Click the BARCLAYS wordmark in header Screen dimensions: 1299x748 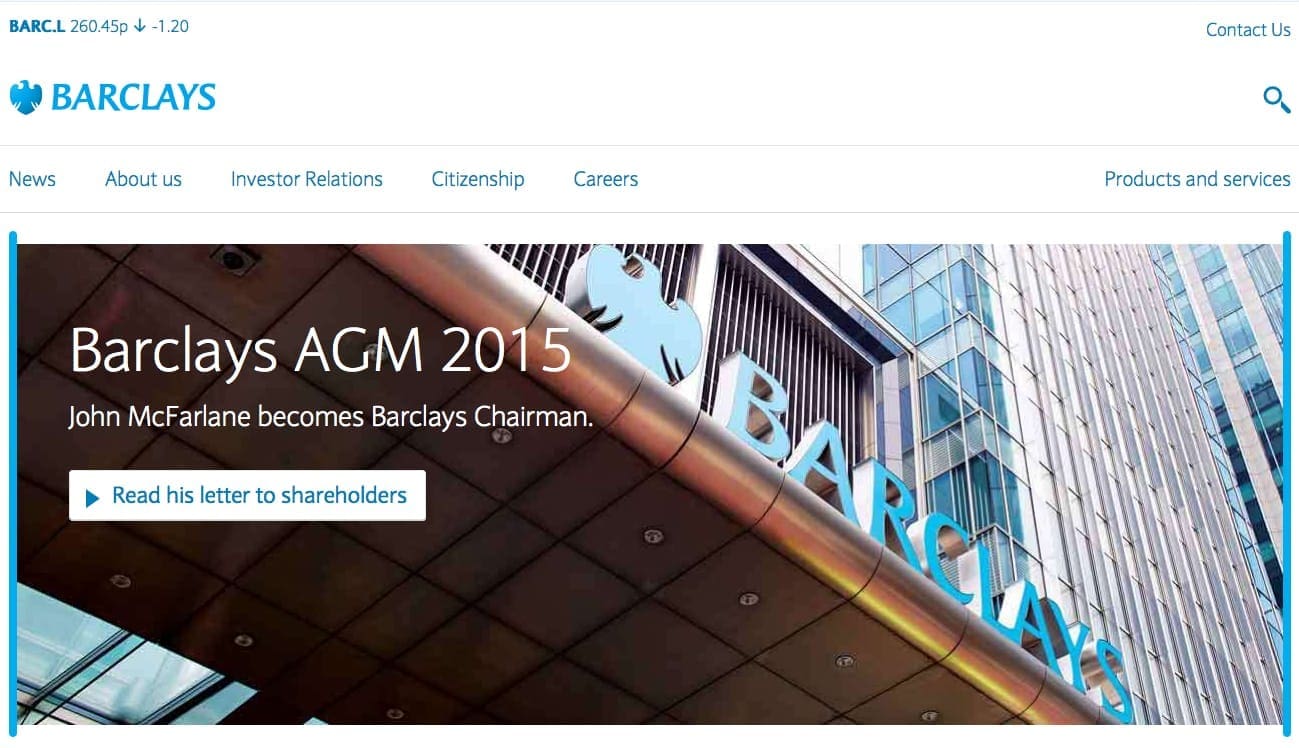tap(133, 97)
